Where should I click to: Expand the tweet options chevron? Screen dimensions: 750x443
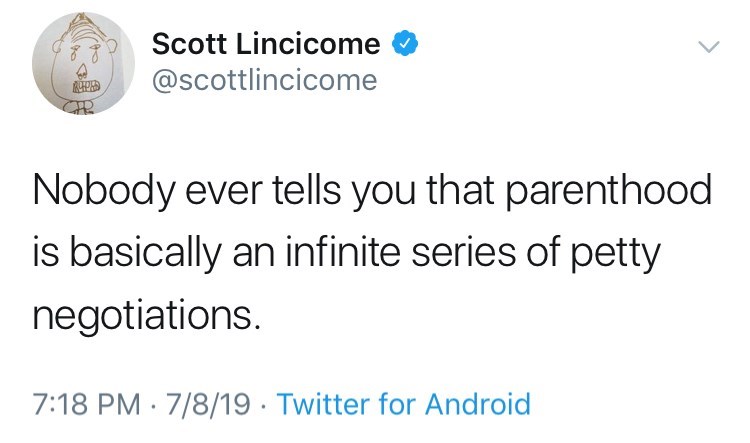(x=708, y=47)
